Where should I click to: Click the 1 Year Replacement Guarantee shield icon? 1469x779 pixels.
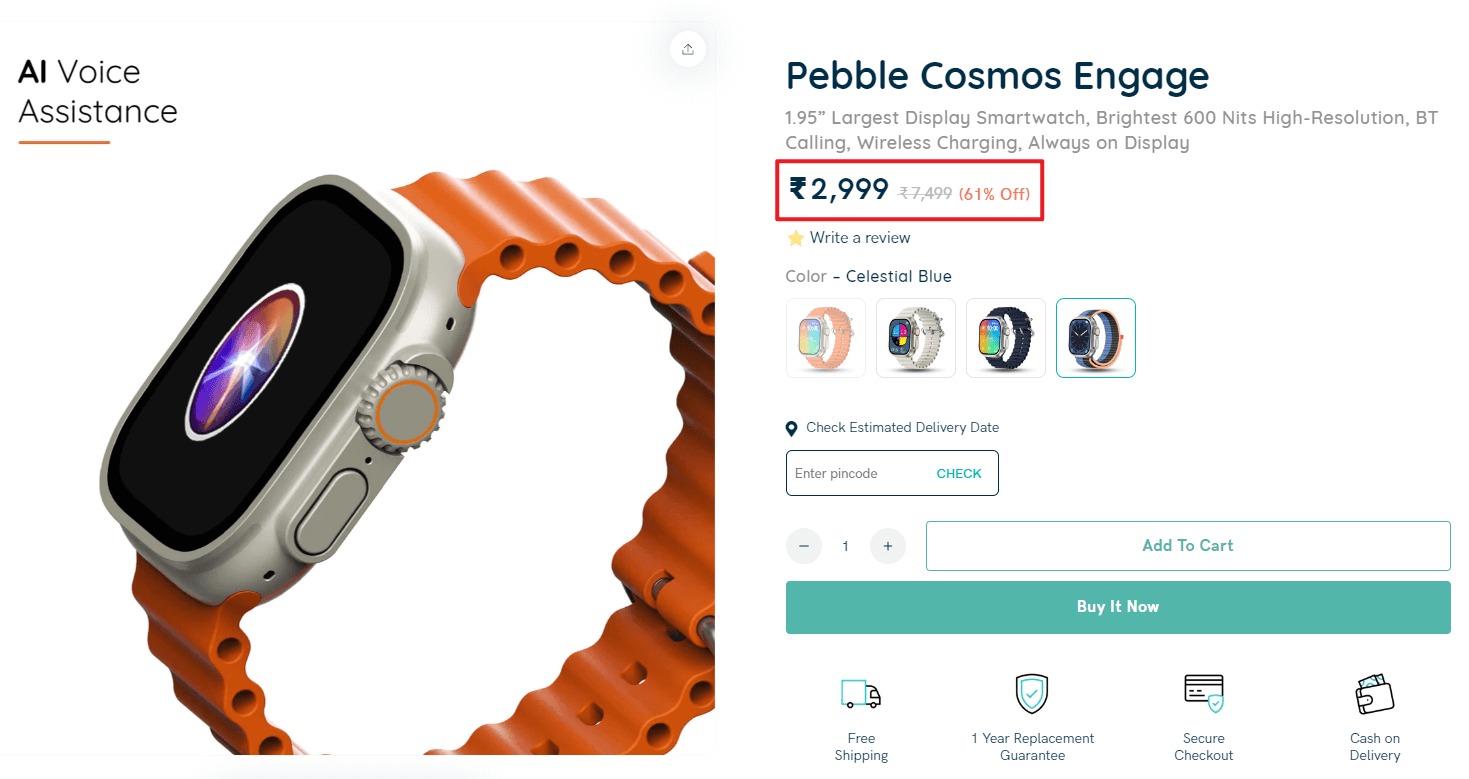(x=1031, y=693)
